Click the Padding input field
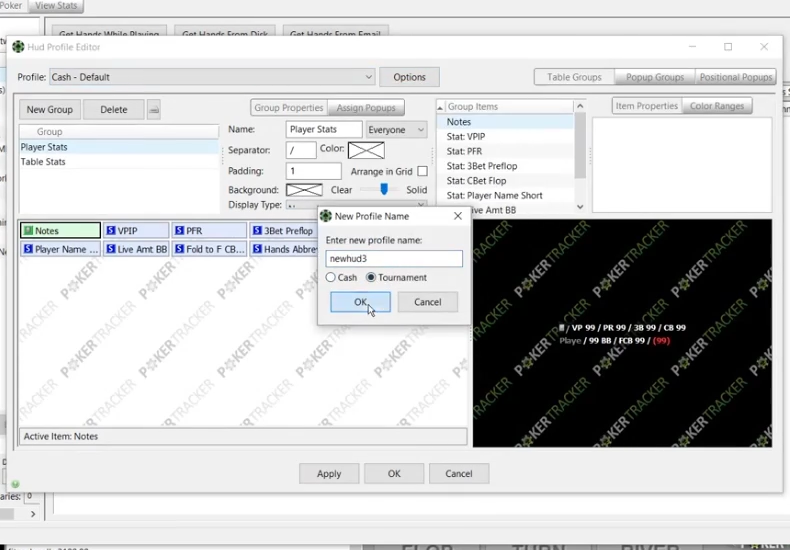Screen dimensions: 790x550 (x=313, y=171)
